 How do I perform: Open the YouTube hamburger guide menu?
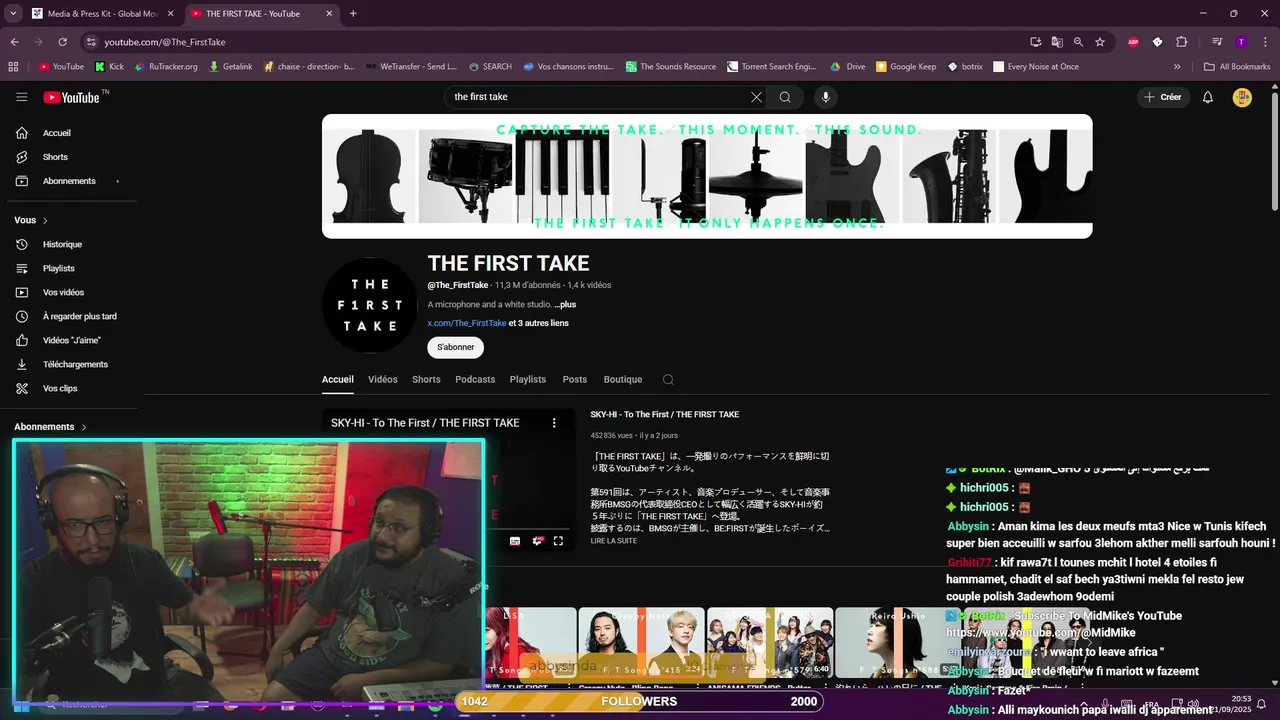22,97
